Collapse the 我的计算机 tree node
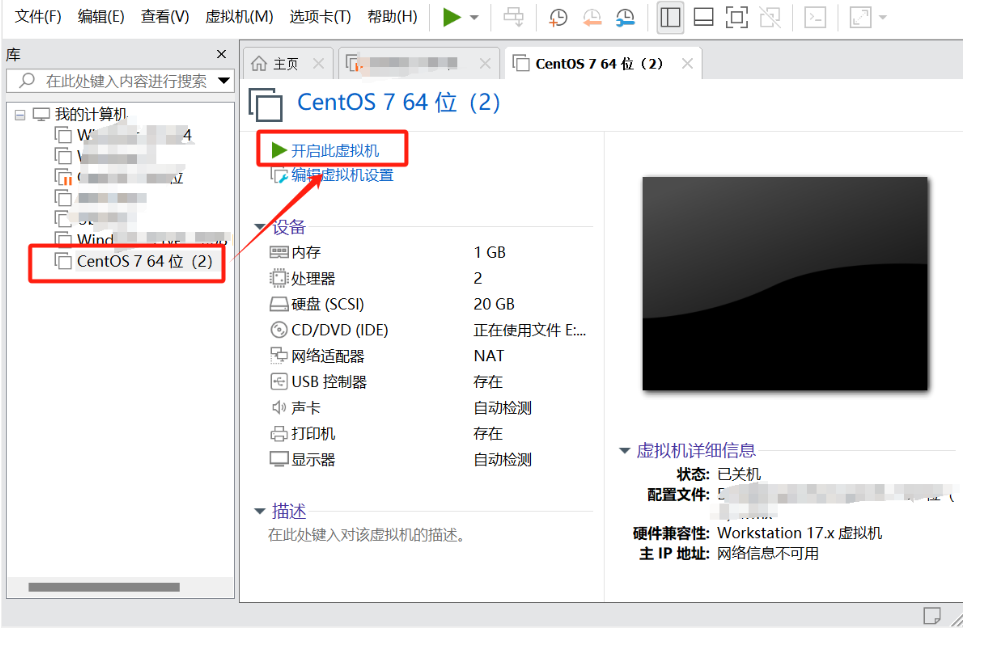This screenshot has width=981, height=659. tap(20, 115)
